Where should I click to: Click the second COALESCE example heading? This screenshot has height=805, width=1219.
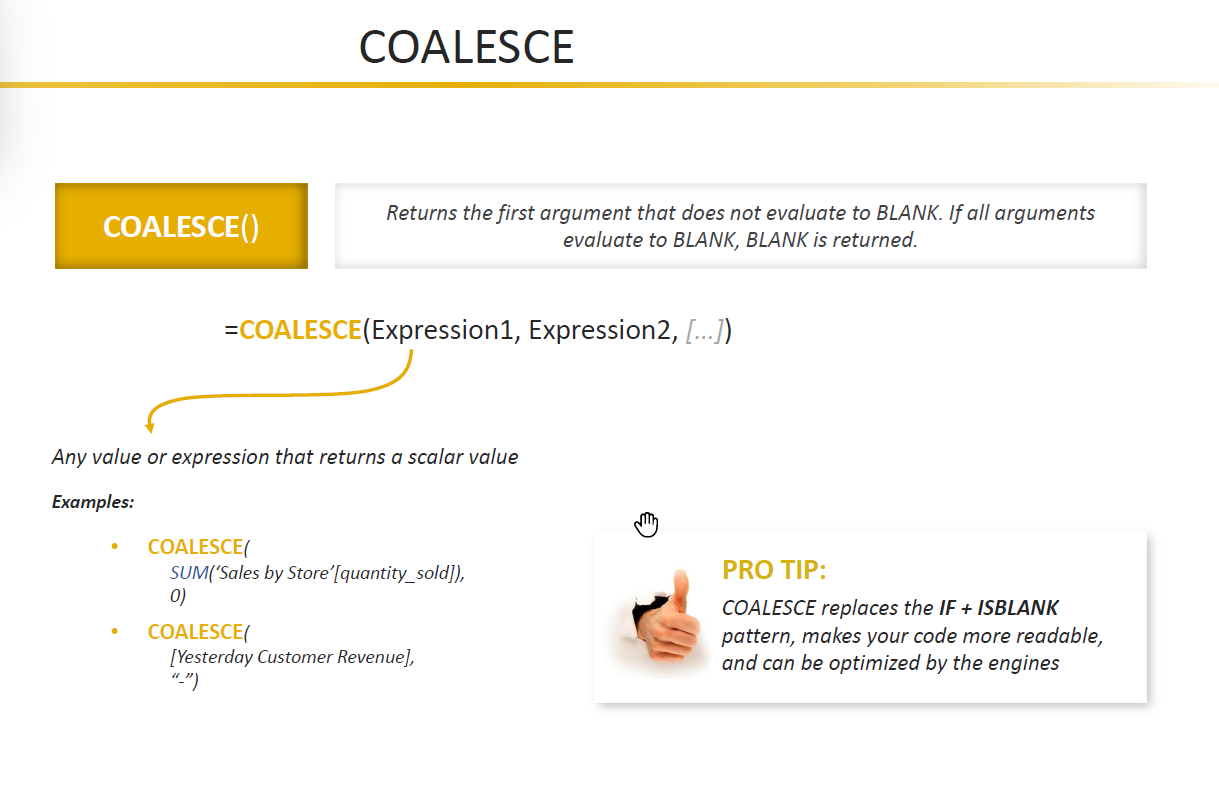(195, 632)
